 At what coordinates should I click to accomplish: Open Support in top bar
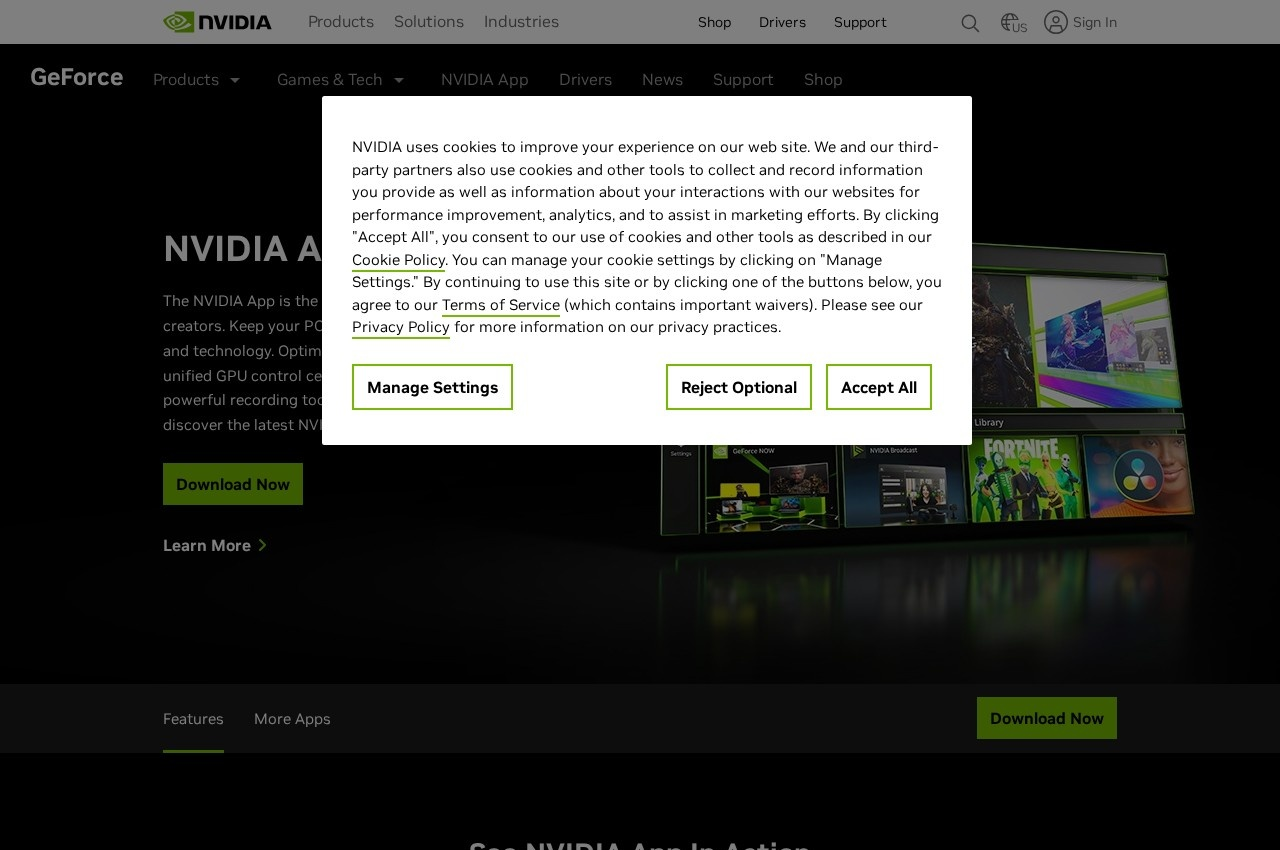point(860,22)
